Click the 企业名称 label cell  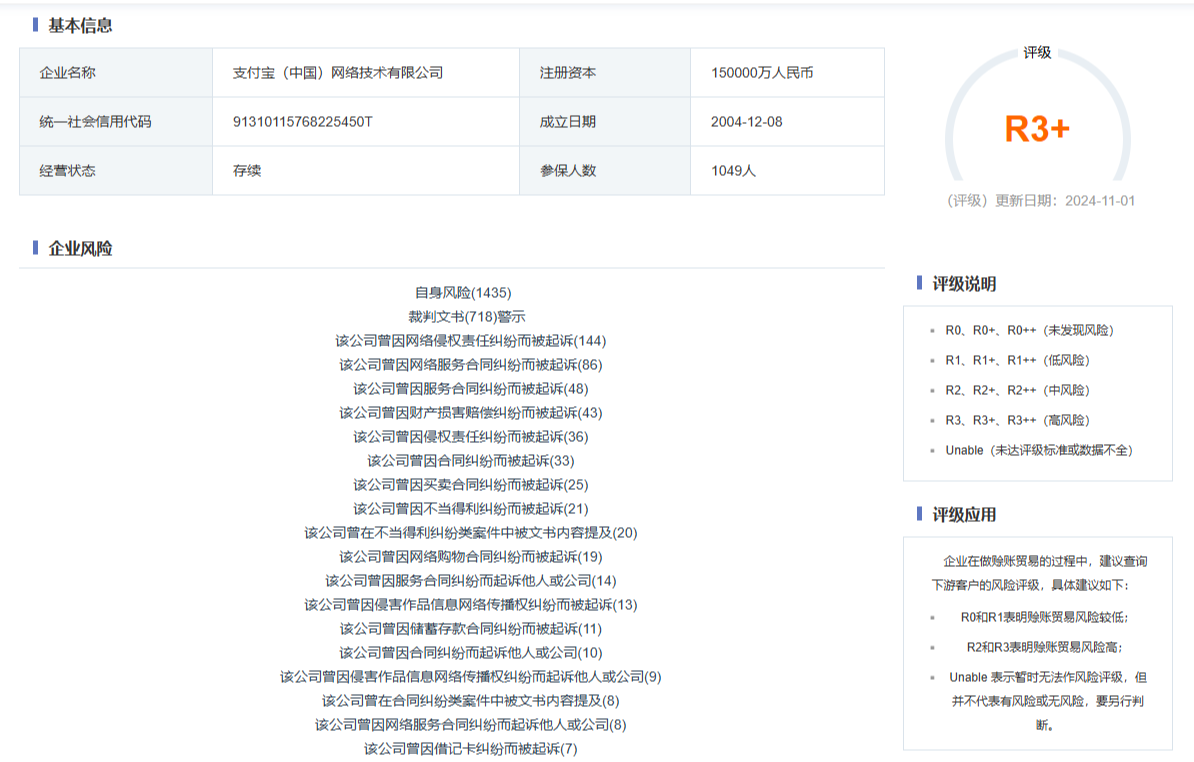pos(116,73)
